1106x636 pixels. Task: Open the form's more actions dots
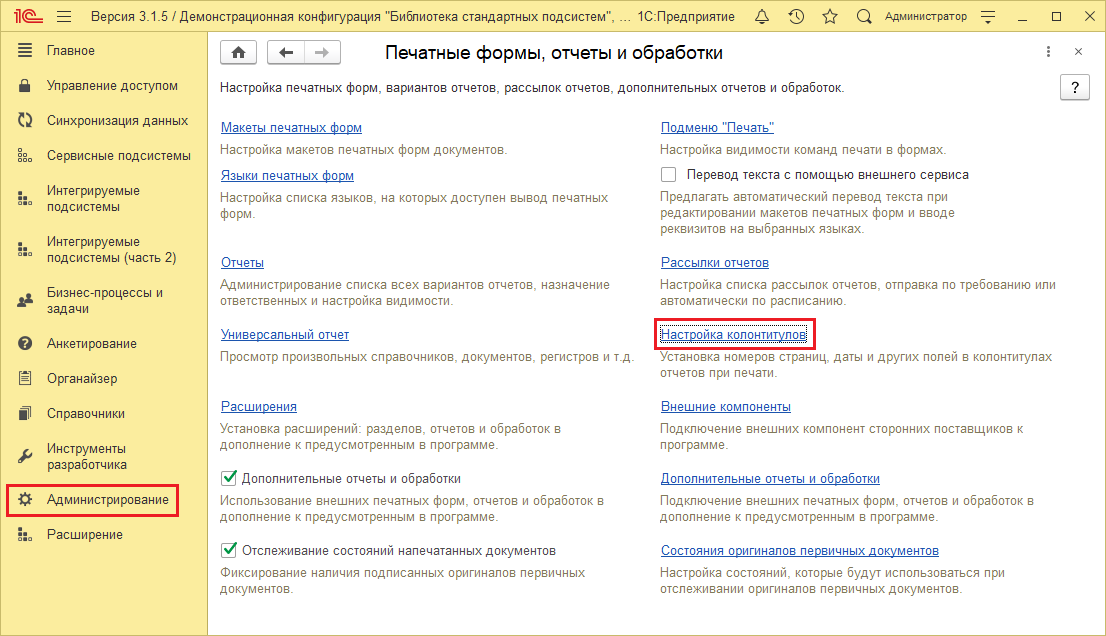click(1048, 51)
